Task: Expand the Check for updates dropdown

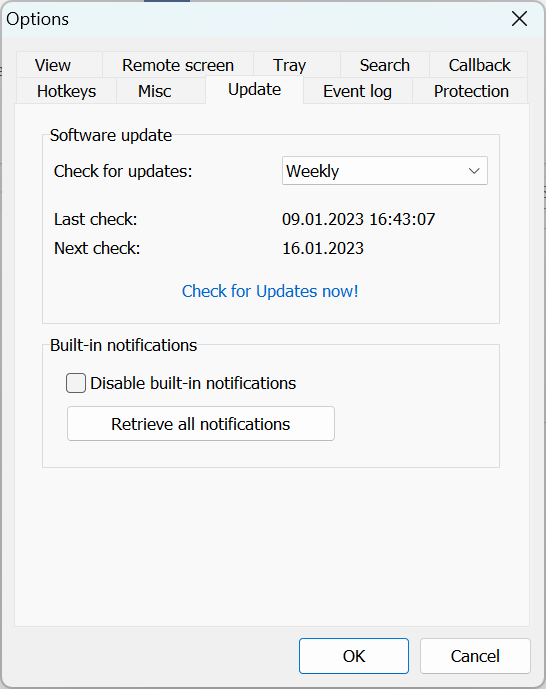Action: 385,170
